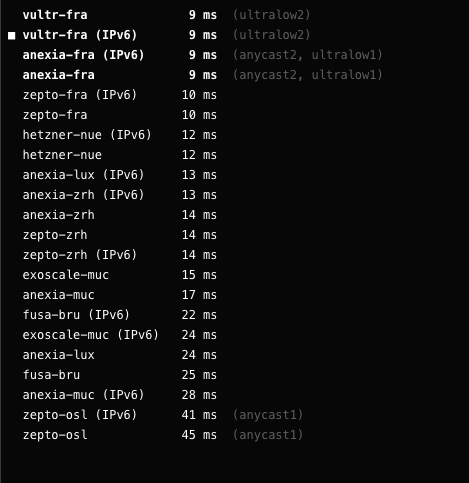The height and width of the screenshot is (483, 469).
Task: Select the fusa-bru 25 ms row
Action: click(120, 375)
